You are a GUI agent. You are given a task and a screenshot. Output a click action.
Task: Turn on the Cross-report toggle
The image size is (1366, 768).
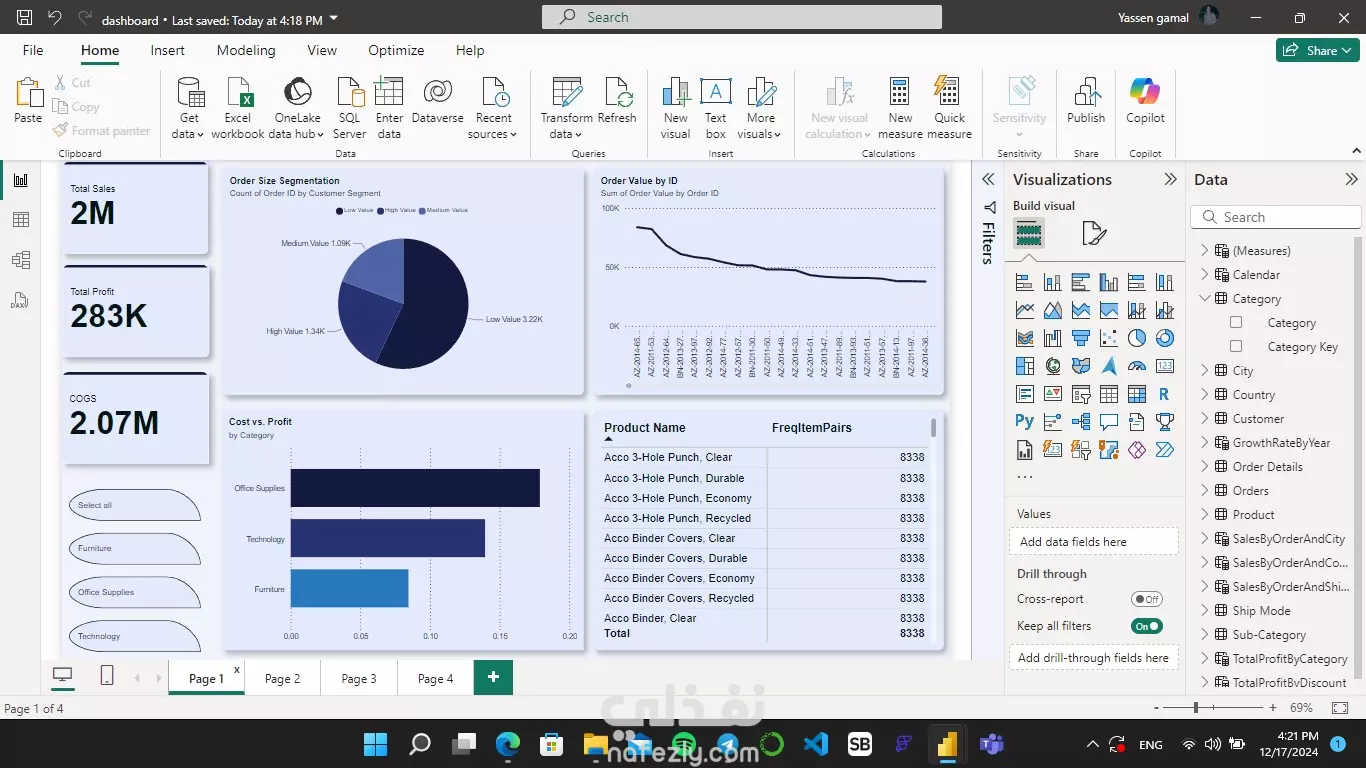1146,600
